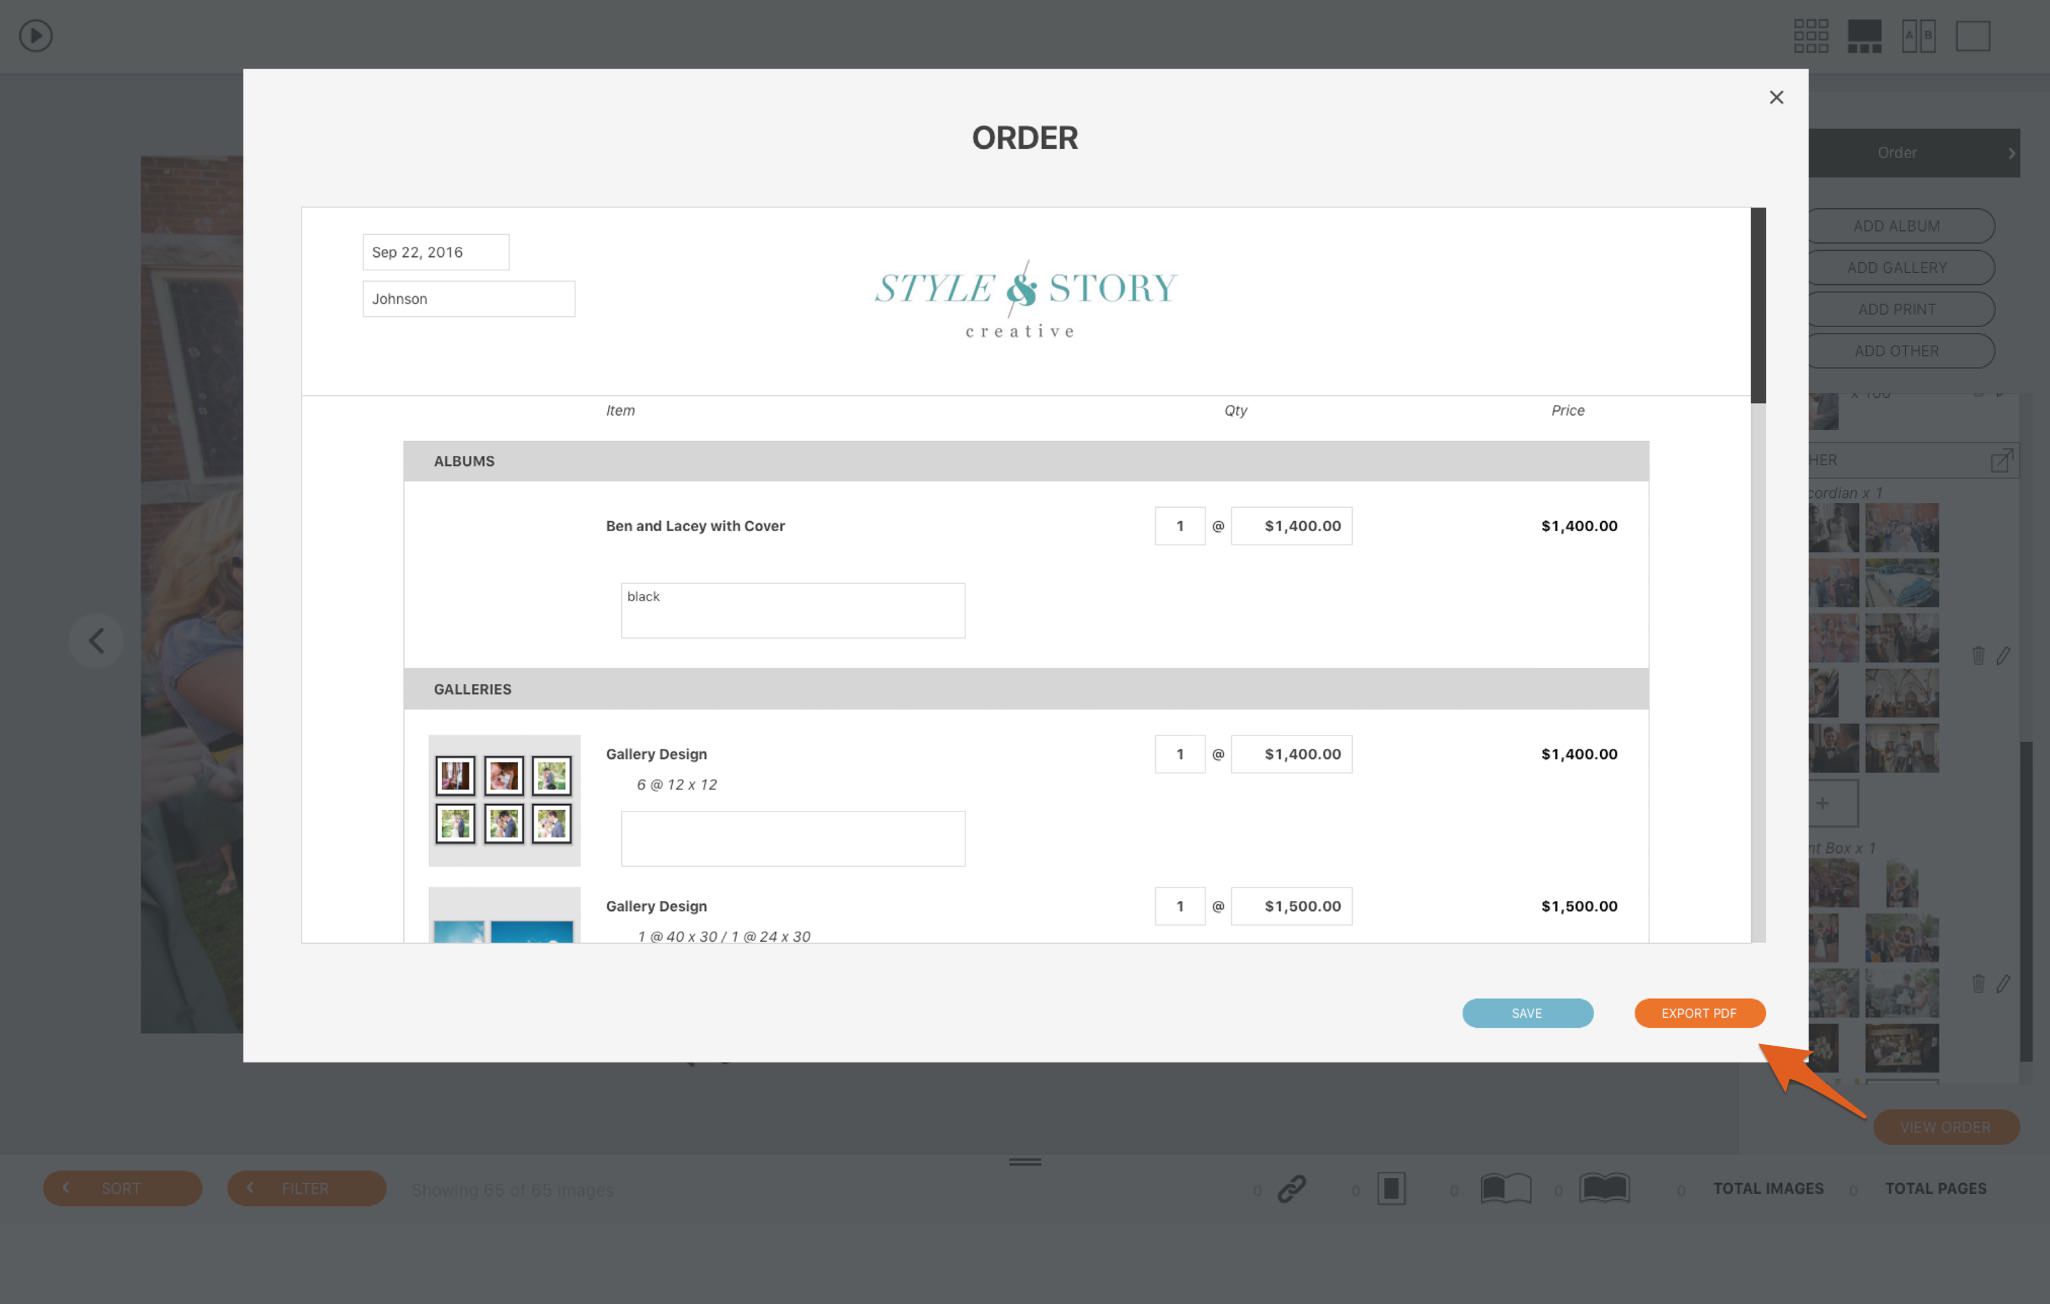Select the '6 @ 12 x 12' size text
This screenshot has height=1304, width=2050.
677,785
